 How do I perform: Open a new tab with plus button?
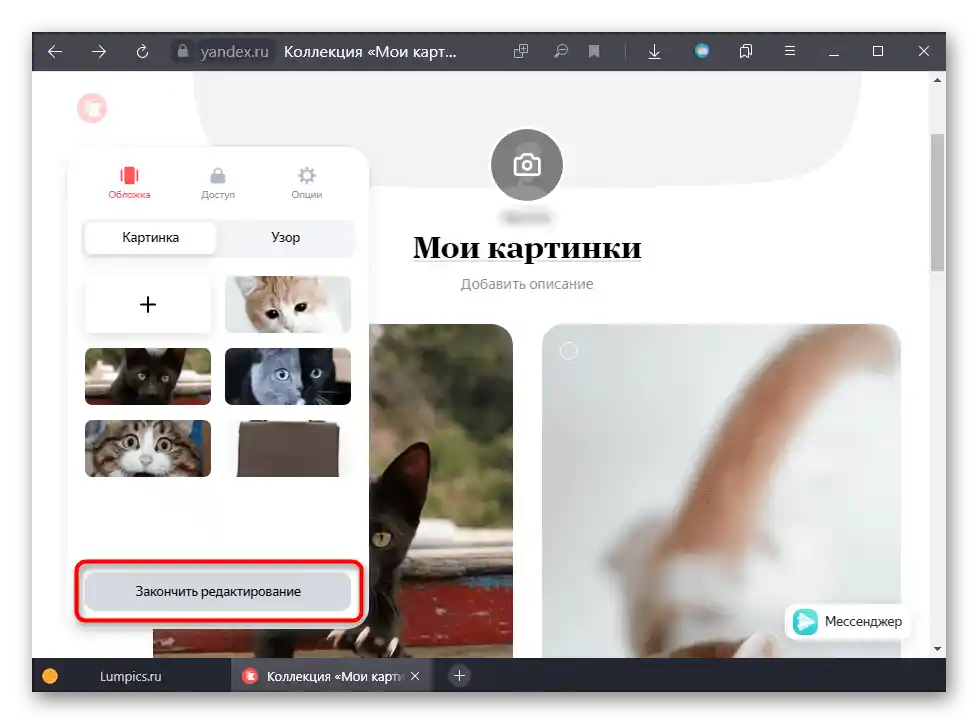coord(459,676)
